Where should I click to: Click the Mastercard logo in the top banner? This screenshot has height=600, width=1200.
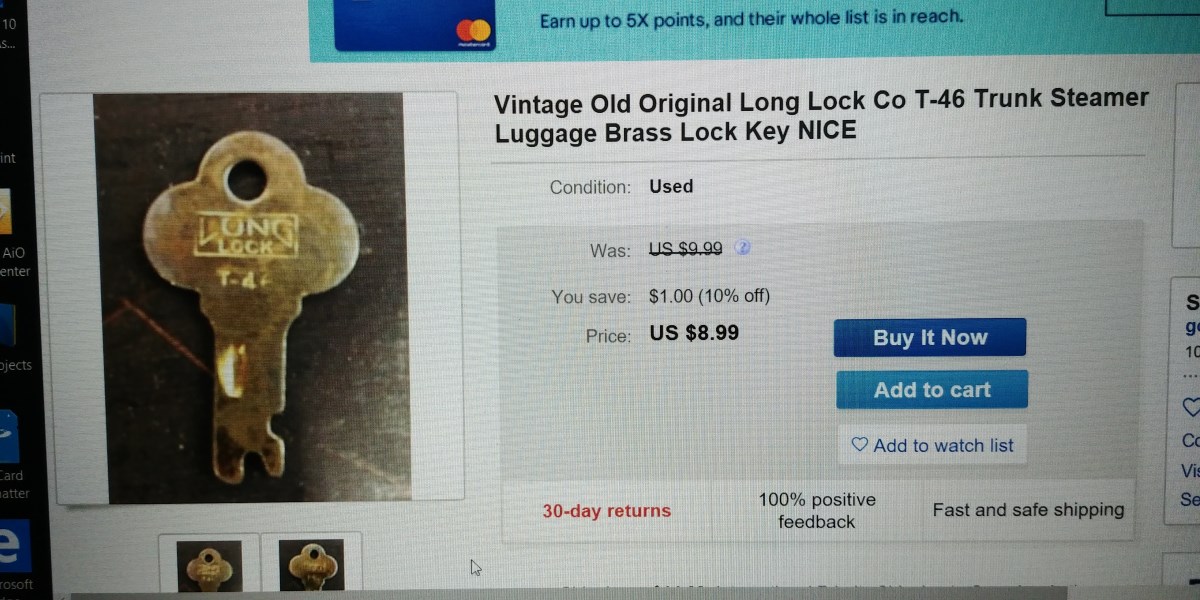474,32
